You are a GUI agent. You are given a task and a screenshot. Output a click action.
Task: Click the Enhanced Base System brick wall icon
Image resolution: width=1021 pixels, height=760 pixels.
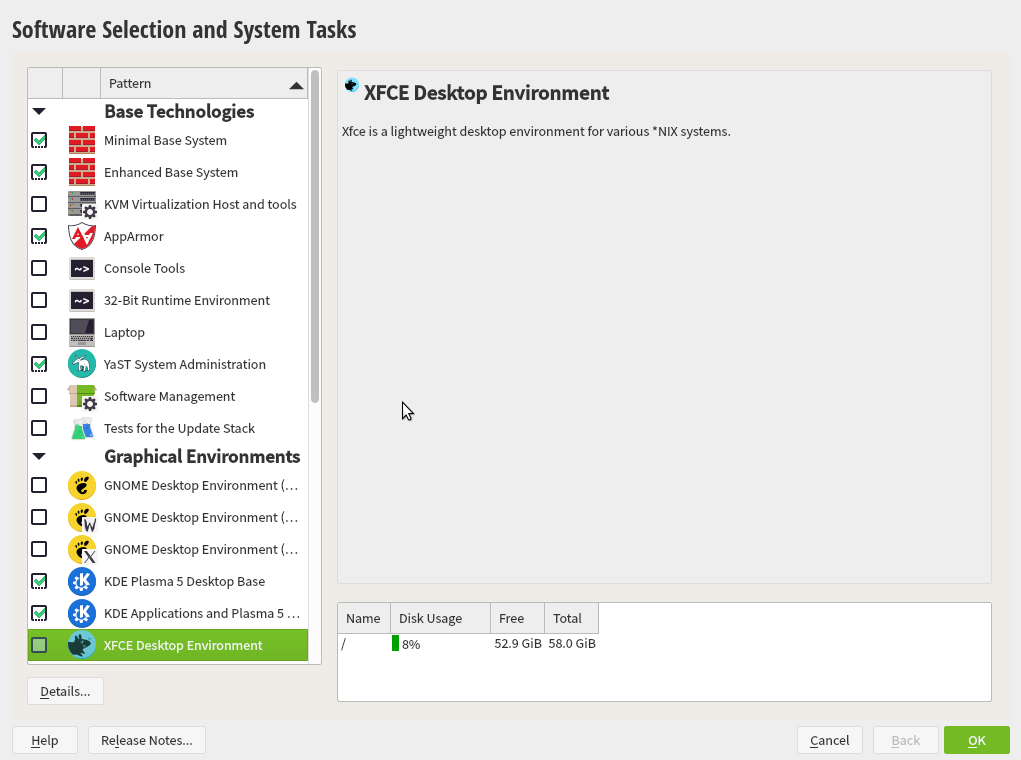click(x=82, y=172)
